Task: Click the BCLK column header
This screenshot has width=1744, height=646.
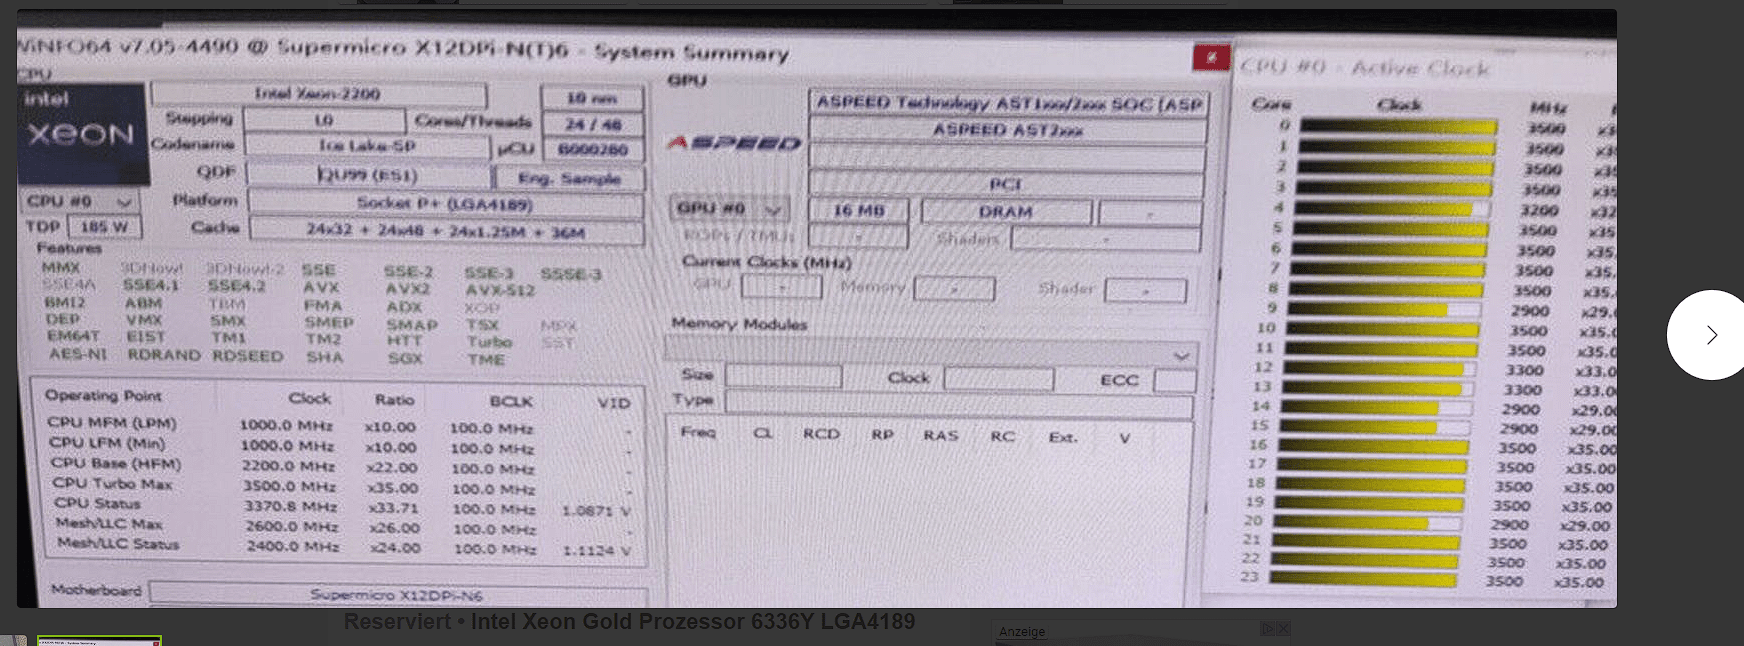Action: click(x=511, y=402)
